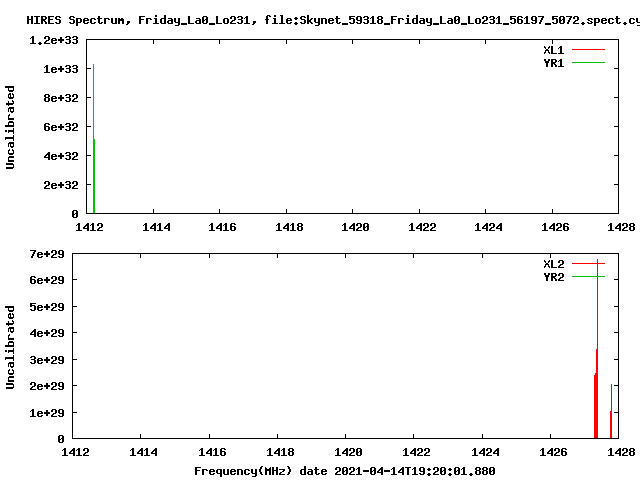This screenshot has height=480, width=640.
Task: Click the 4e+29 y-axis value
Action: click(47, 333)
